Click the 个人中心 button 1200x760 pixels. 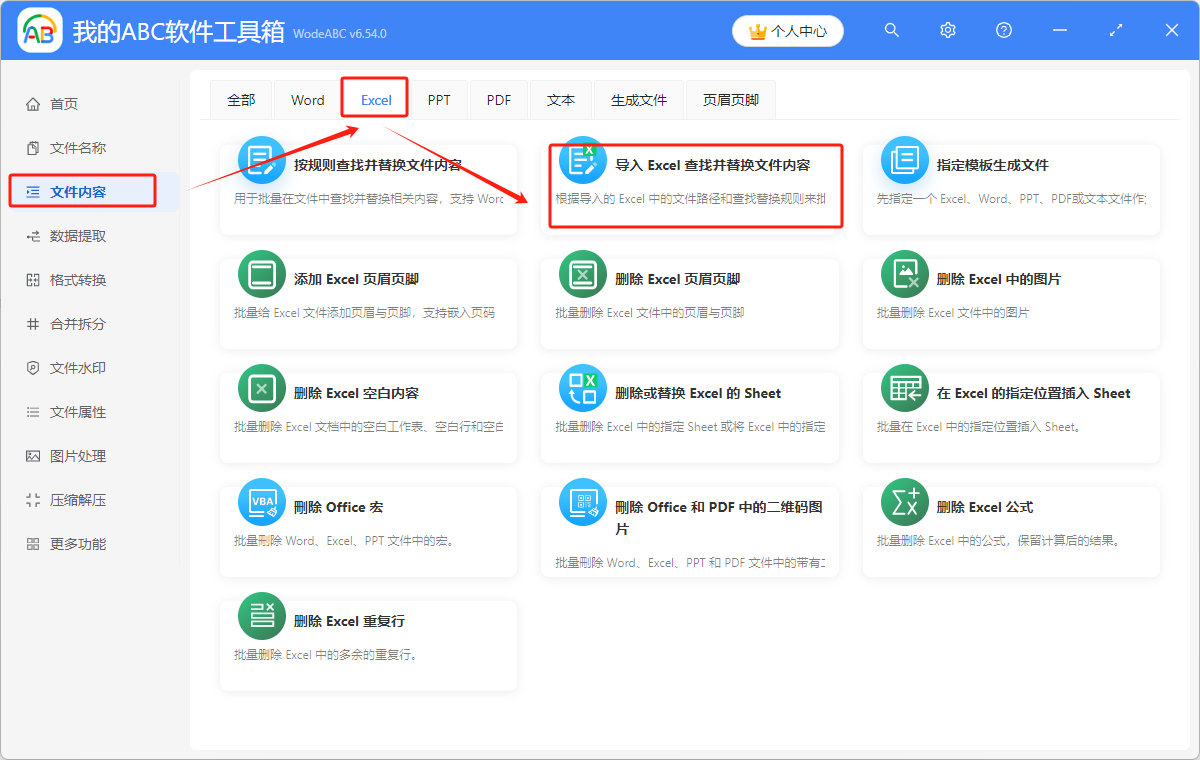pyautogui.click(x=788, y=31)
